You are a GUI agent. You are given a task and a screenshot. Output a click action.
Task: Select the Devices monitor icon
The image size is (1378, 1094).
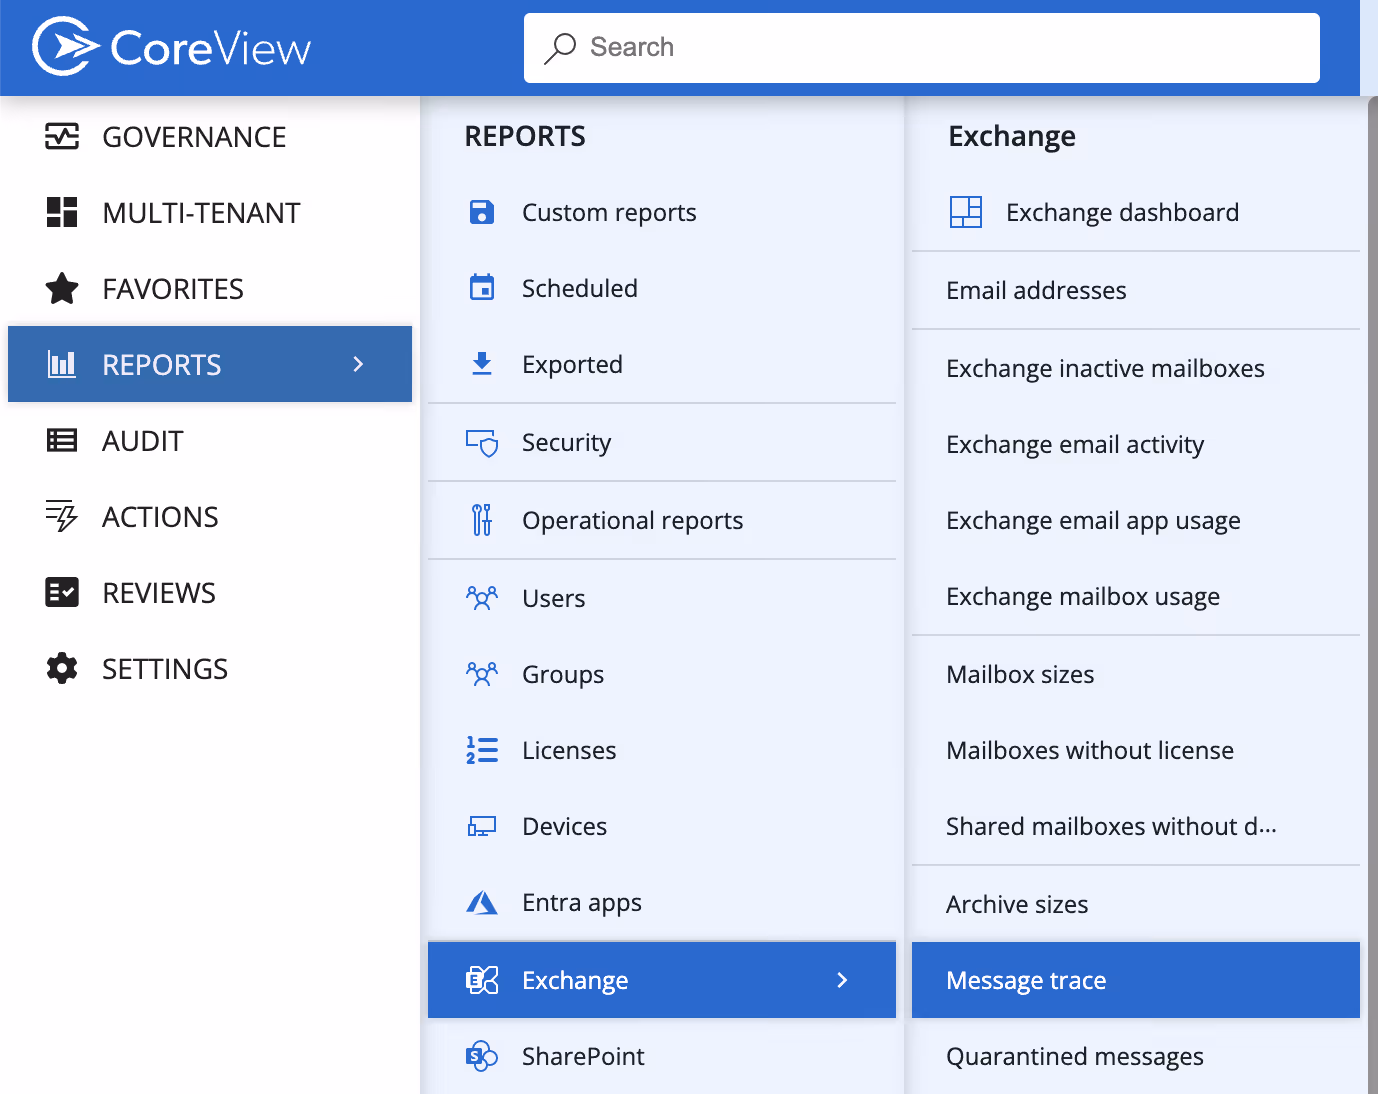pyautogui.click(x=482, y=826)
